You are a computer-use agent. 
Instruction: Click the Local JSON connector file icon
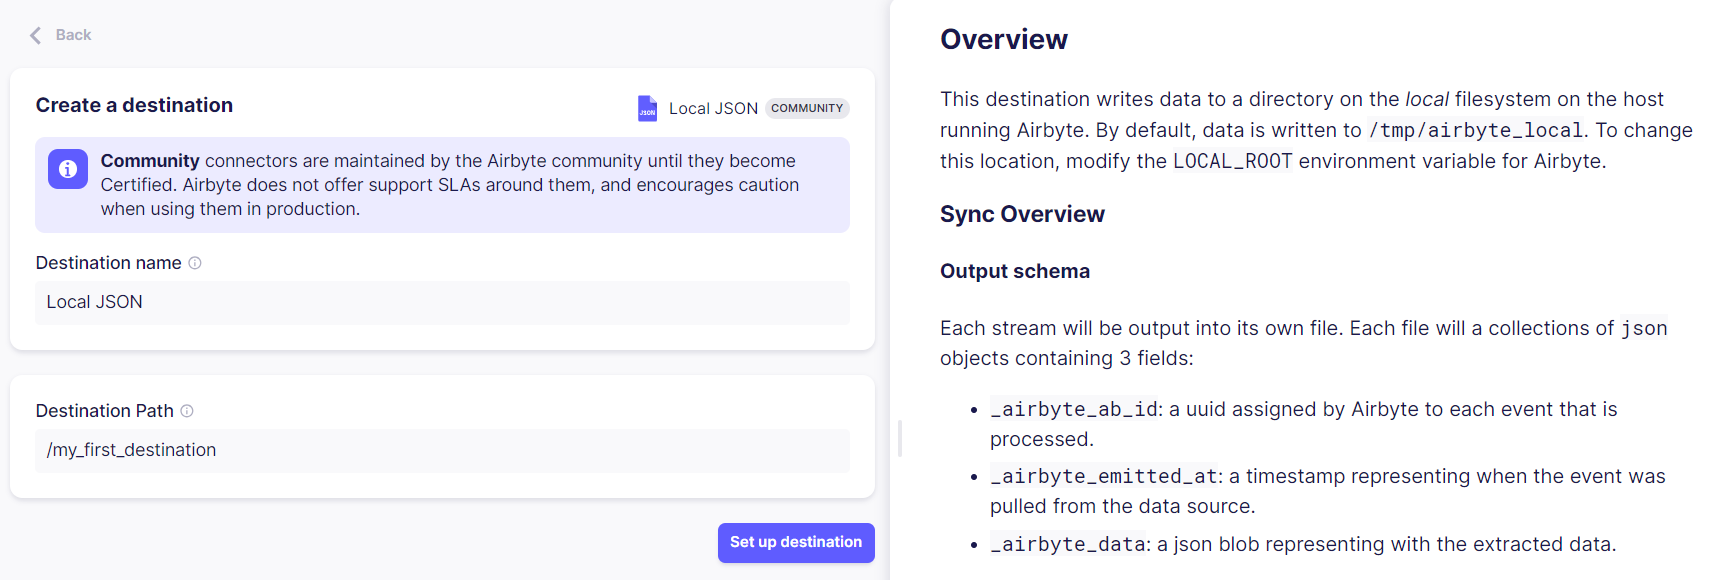(648, 108)
